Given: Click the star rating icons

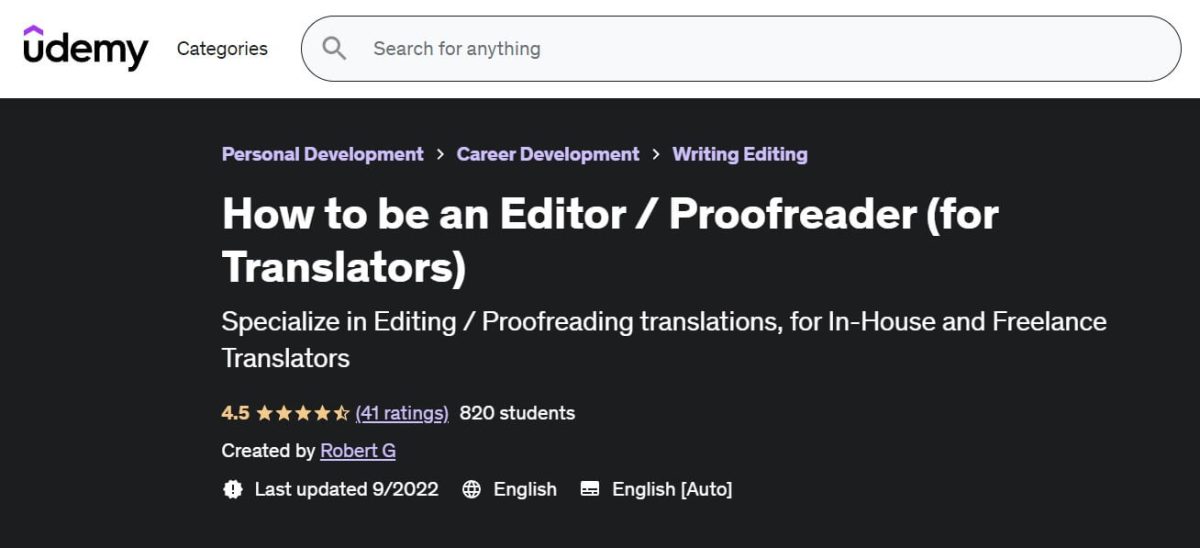Looking at the screenshot, I should [x=303, y=413].
